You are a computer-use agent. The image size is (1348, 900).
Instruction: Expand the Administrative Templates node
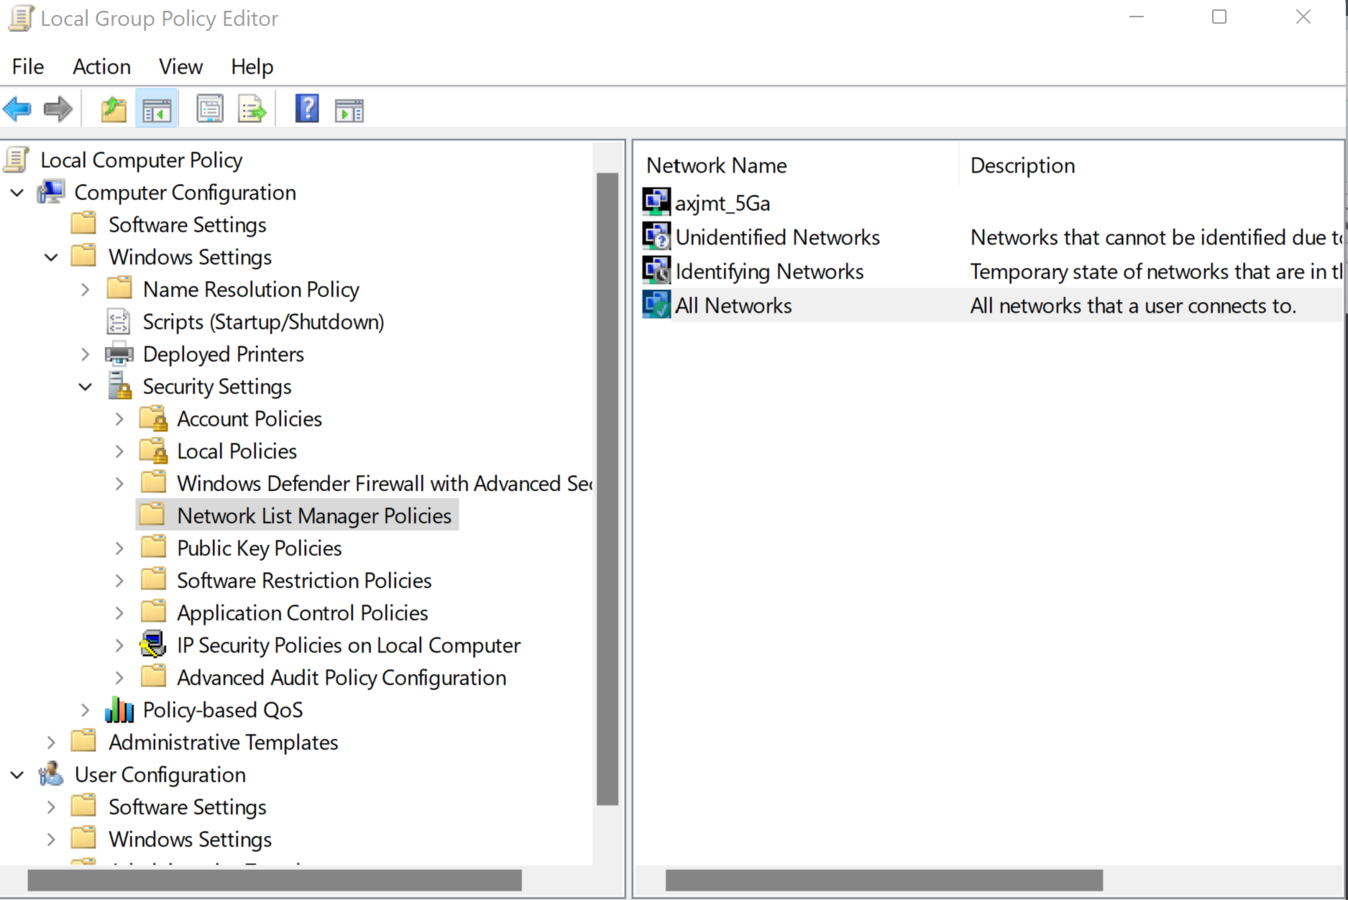[x=51, y=743]
